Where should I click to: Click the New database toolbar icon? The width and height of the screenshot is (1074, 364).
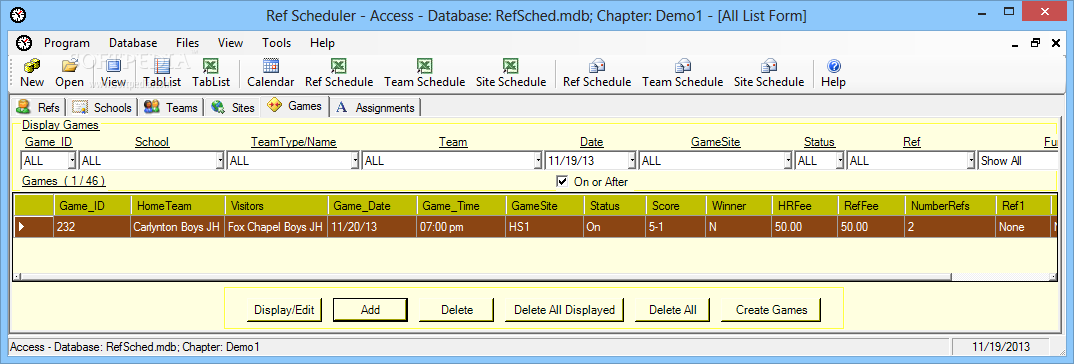pyautogui.click(x=32, y=66)
